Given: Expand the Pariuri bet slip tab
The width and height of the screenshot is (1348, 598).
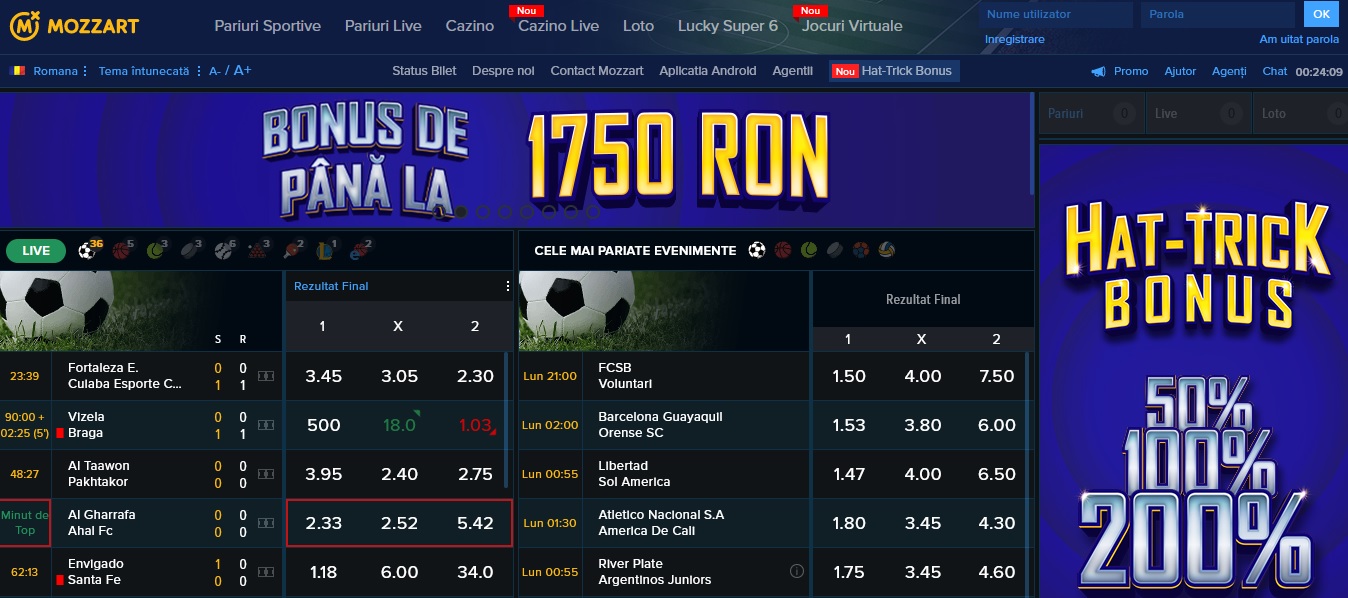Looking at the screenshot, I should click(x=1091, y=114).
